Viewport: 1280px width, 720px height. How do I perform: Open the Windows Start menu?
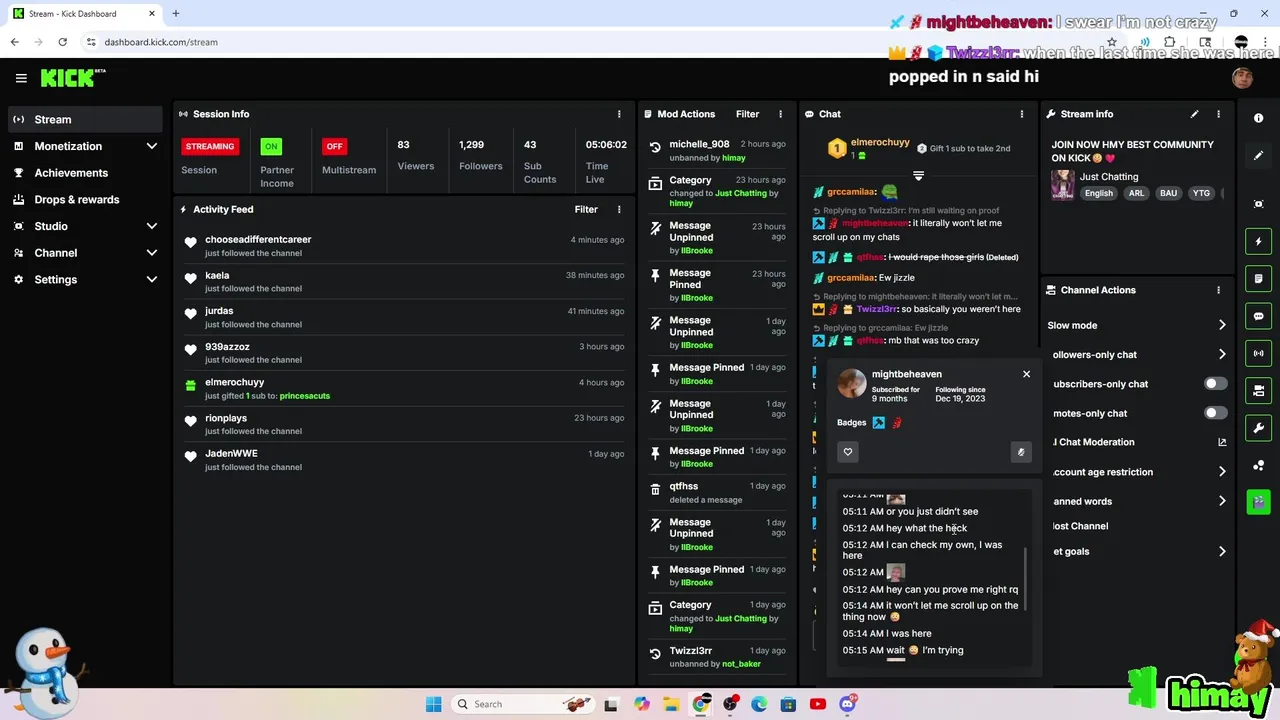pos(433,704)
